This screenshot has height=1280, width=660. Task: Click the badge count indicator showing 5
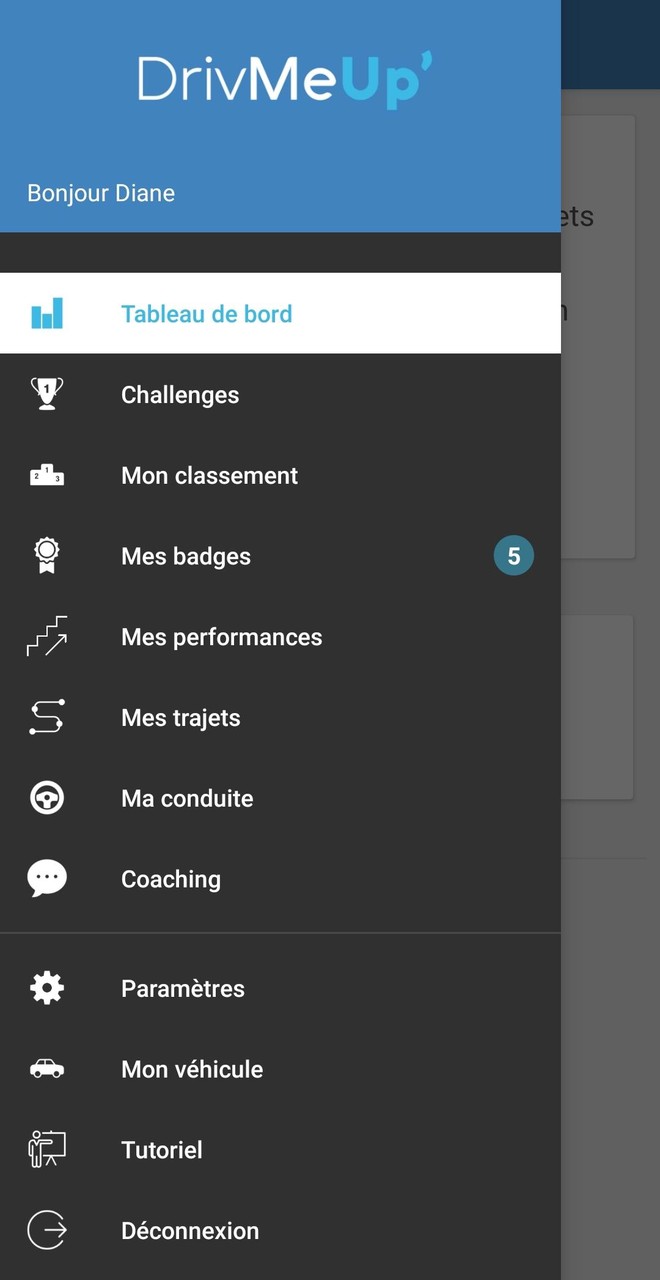(514, 556)
